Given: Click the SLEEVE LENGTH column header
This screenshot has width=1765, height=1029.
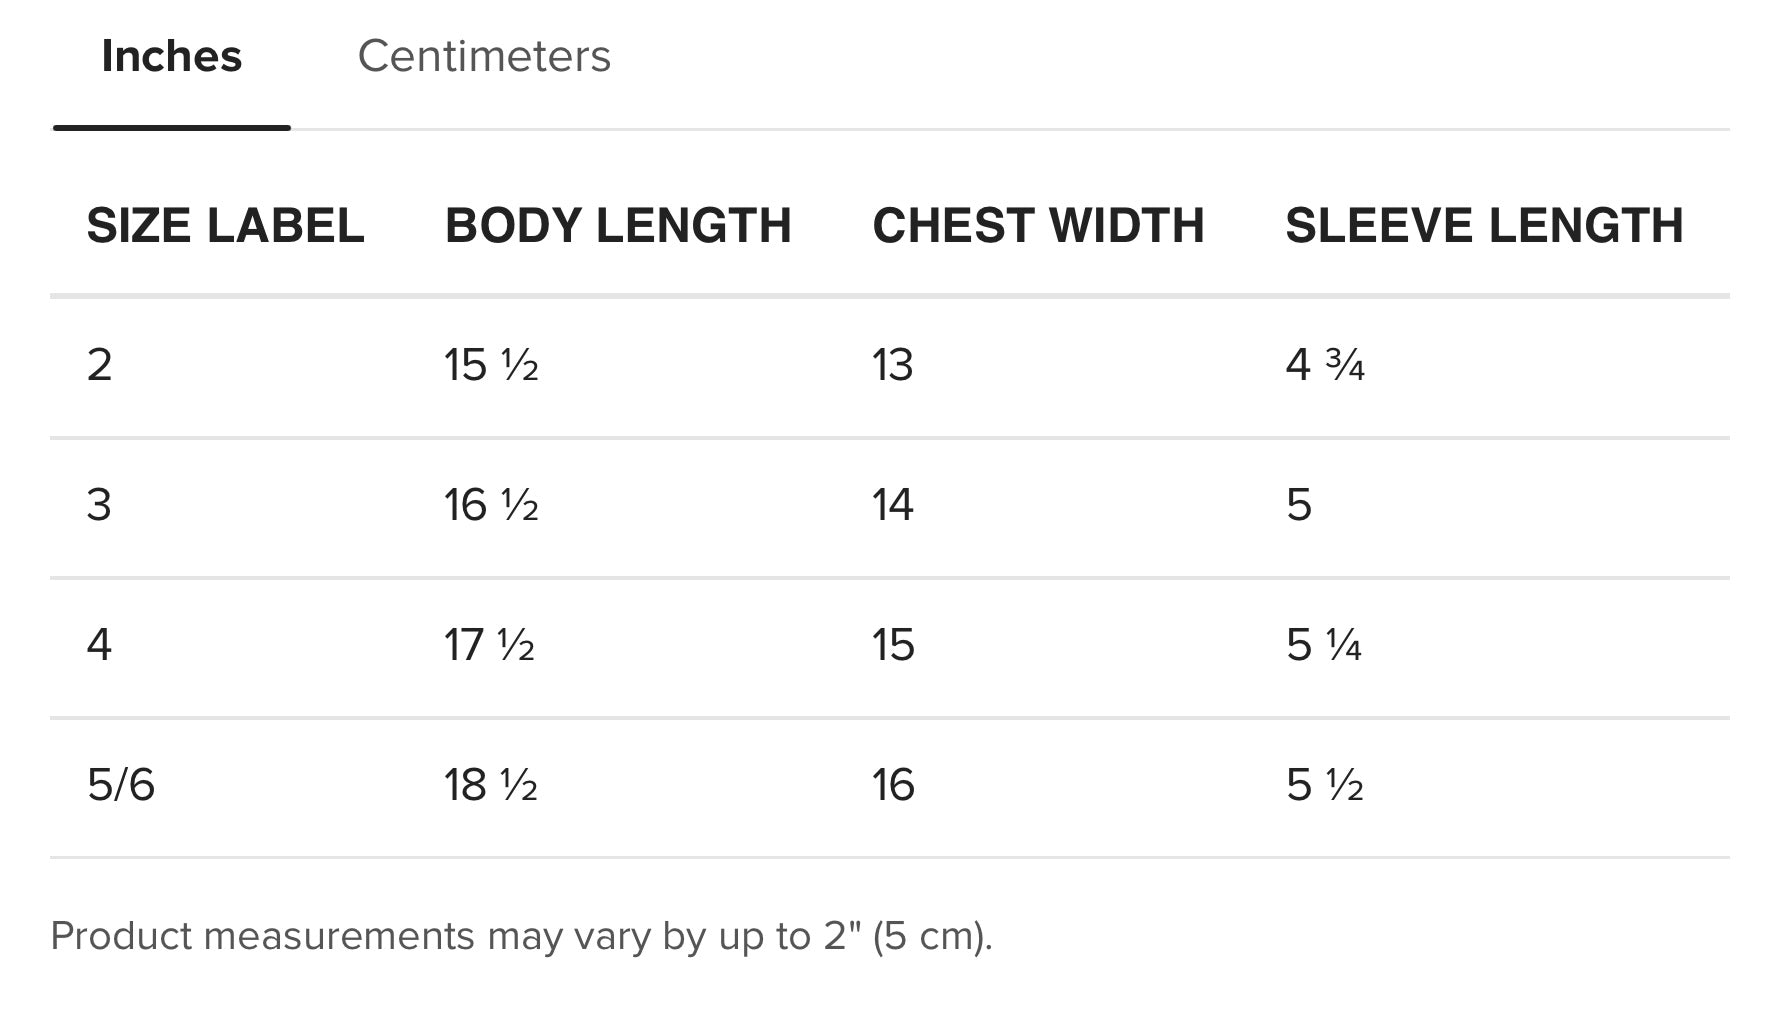Looking at the screenshot, I should click(1484, 225).
